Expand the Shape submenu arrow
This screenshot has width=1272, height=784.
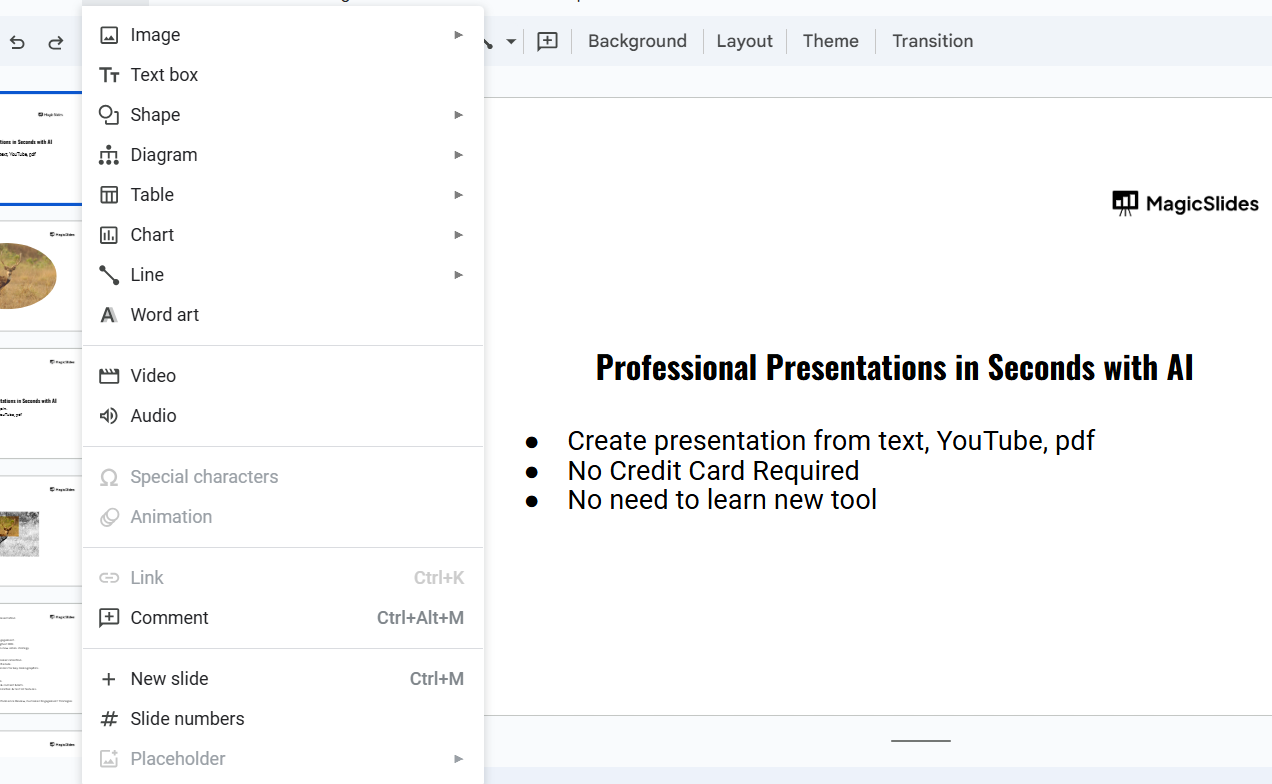click(458, 115)
